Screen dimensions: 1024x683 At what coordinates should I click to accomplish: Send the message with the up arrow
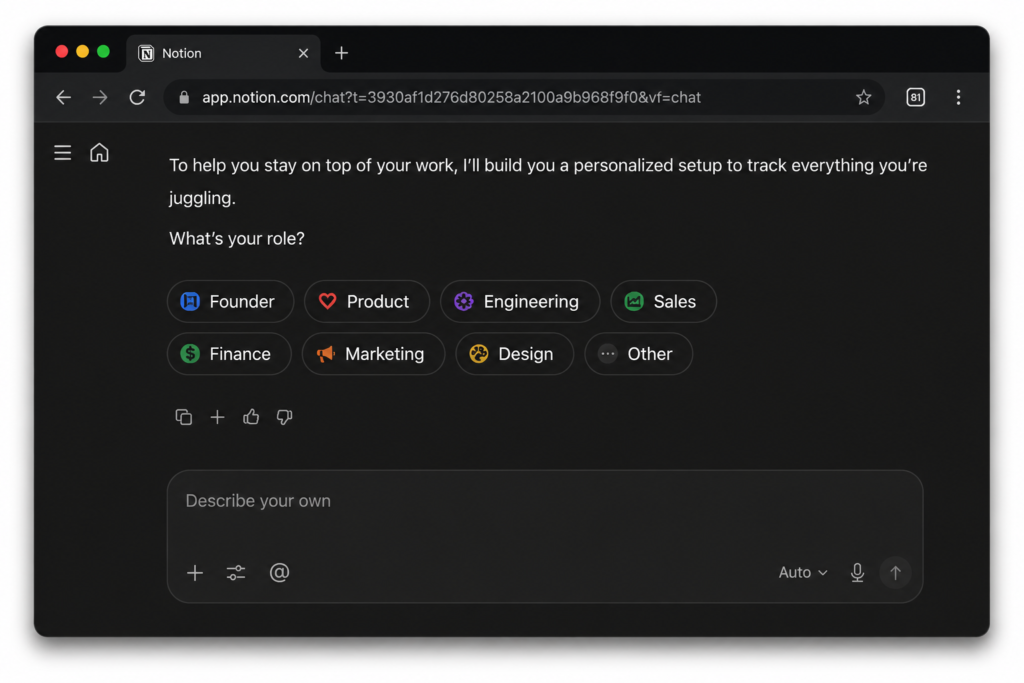895,573
